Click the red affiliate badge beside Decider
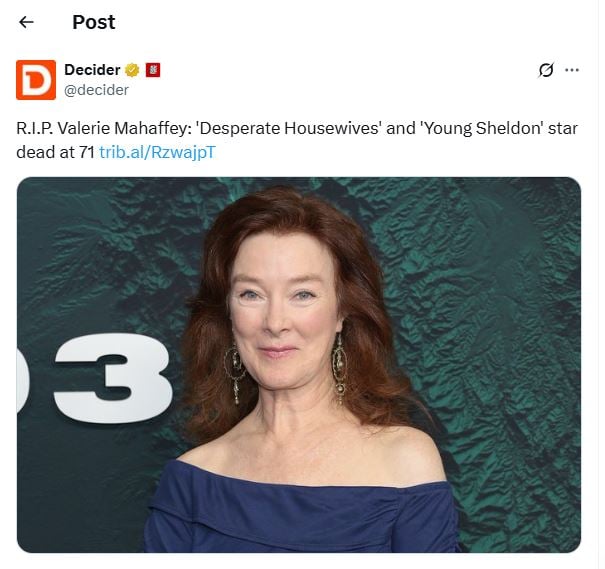The height and width of the screenshot is (569, 605). (153, 70)
